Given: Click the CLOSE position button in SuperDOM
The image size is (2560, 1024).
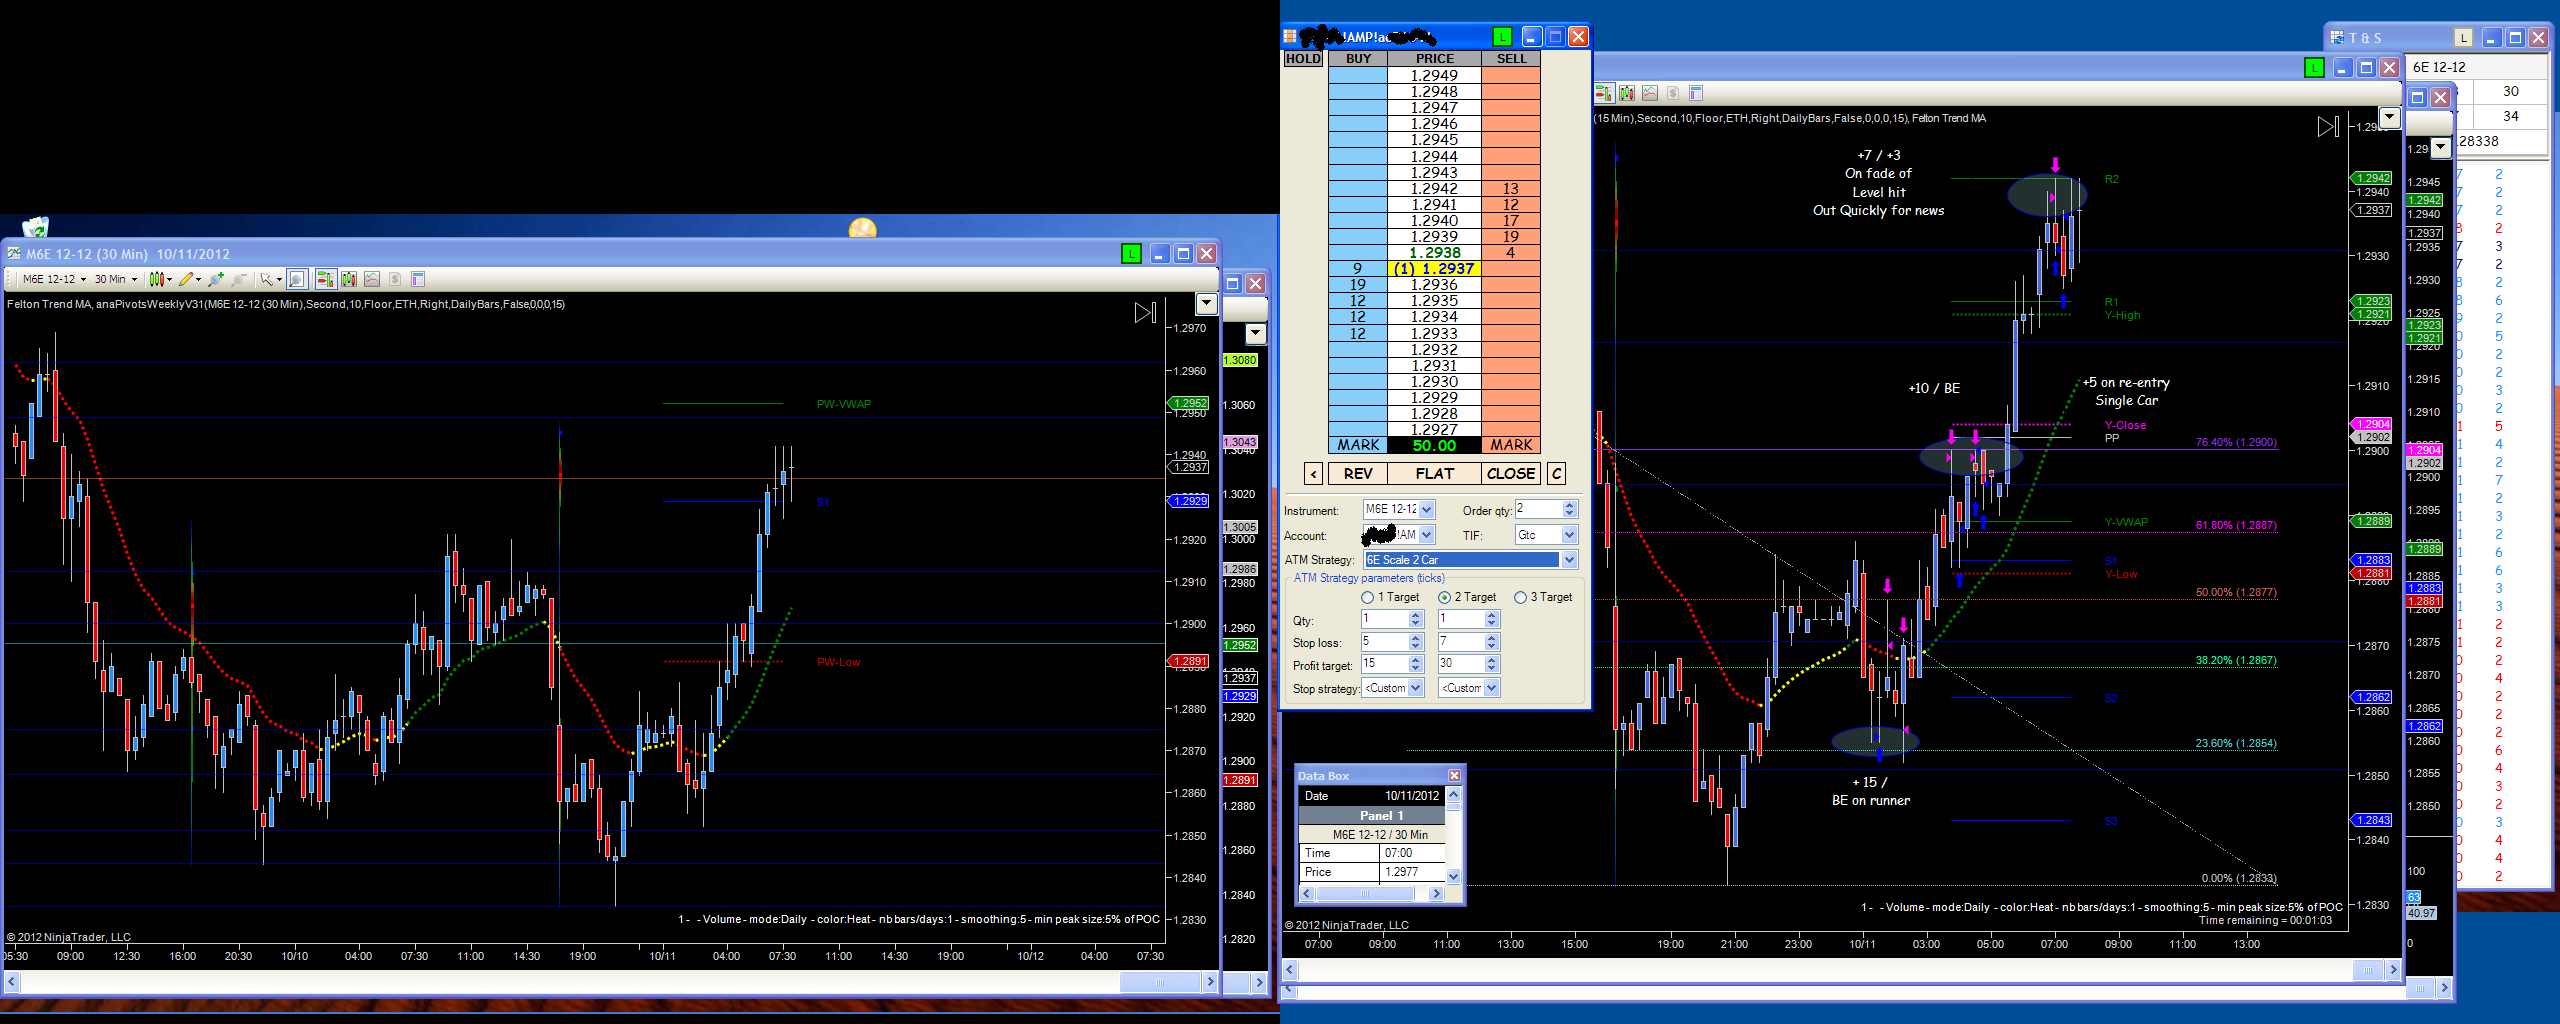Looking at the screenshot, I should (1511, 474).
